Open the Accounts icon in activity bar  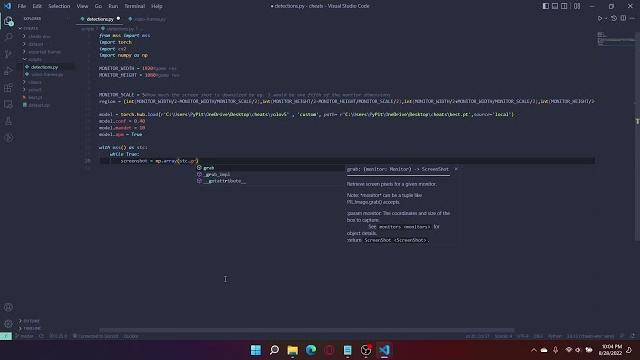tap(8, 307)
